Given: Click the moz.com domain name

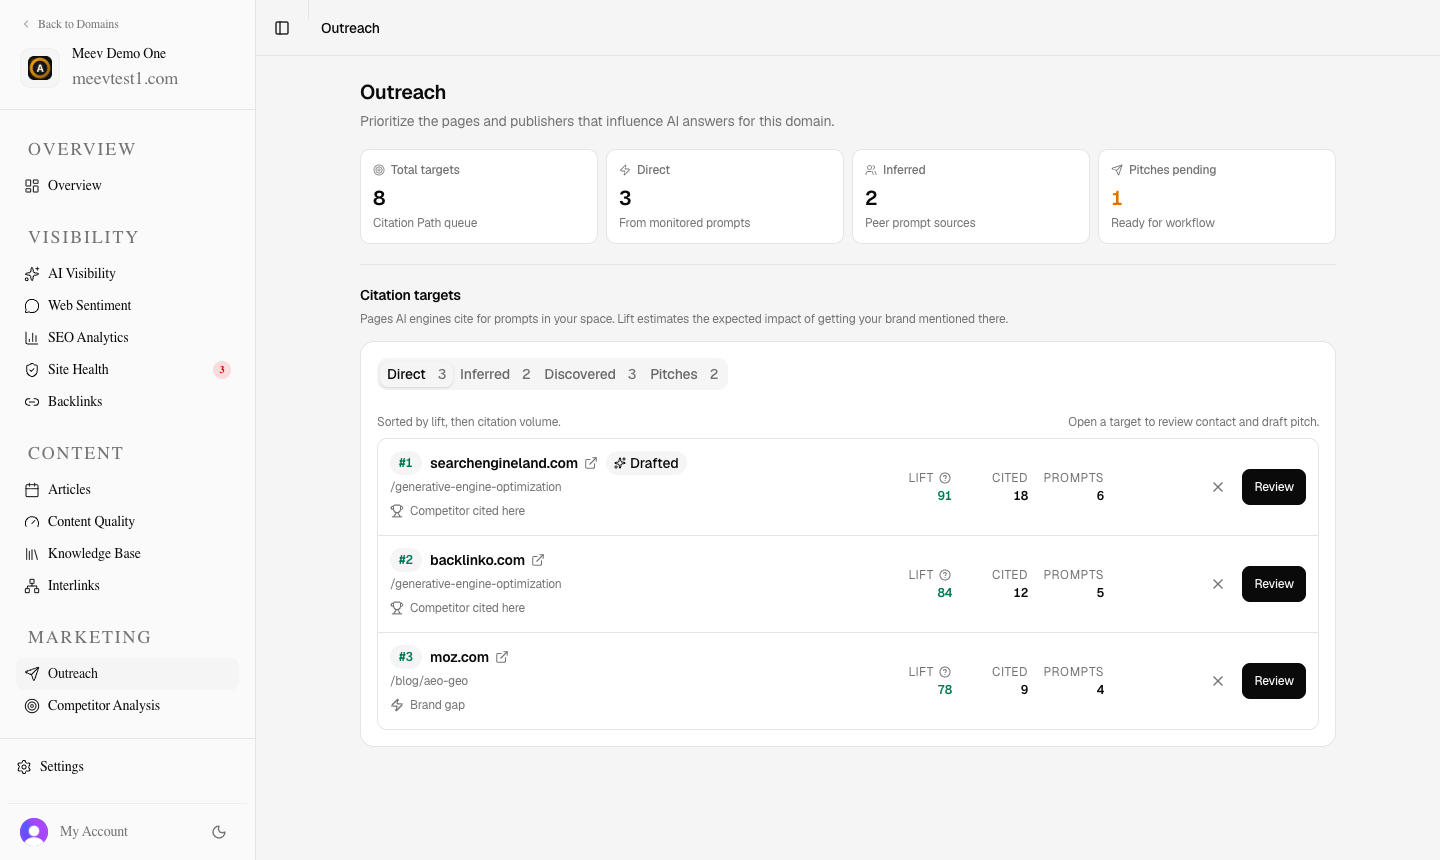Looking at the screenshot, I should 459,657.
